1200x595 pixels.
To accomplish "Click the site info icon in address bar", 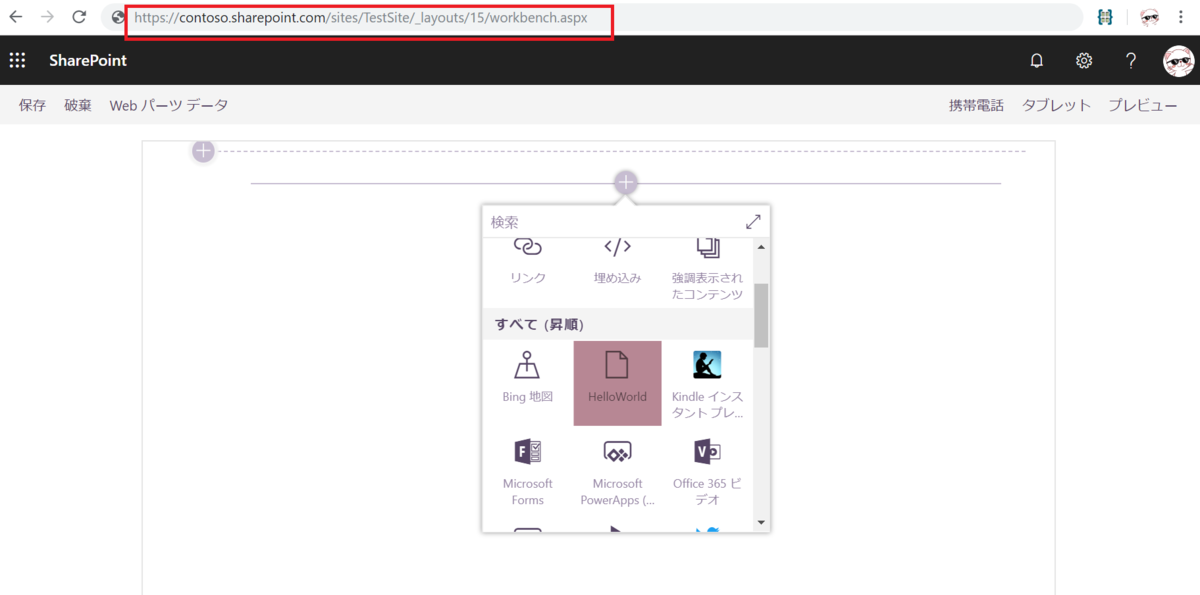I will (119, 17).
